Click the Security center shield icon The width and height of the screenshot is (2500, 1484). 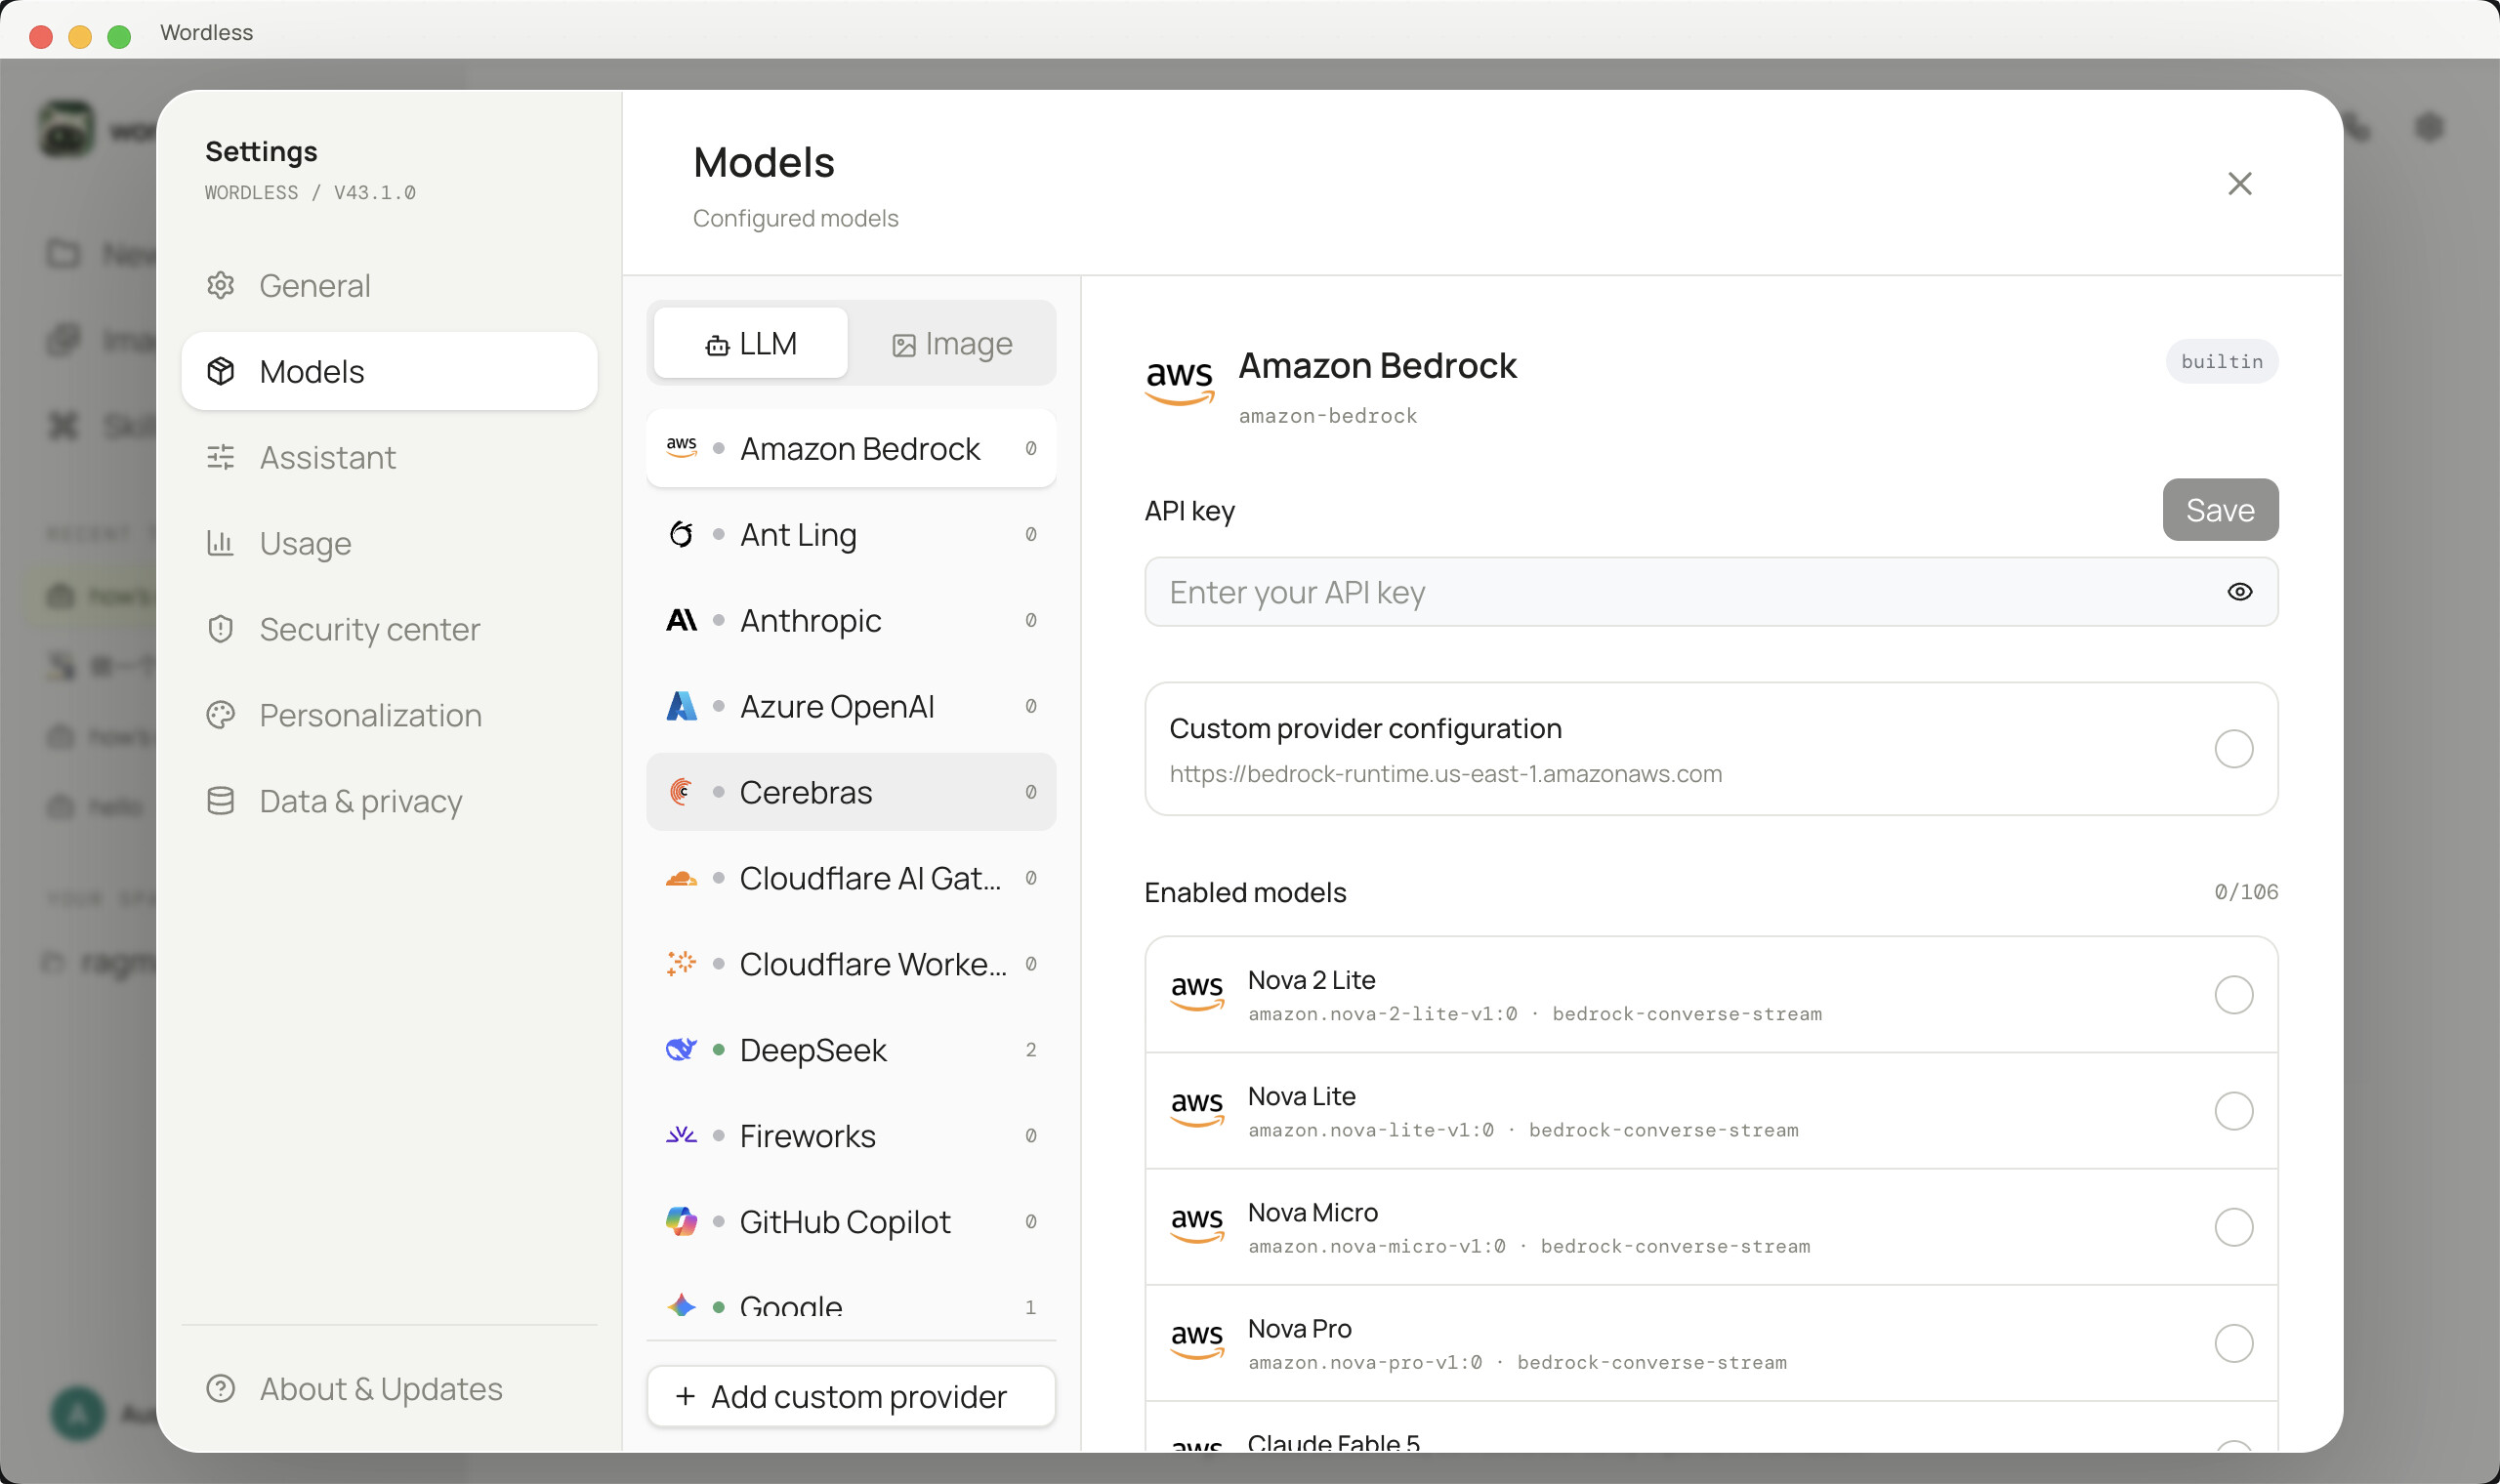click(221, 630)
